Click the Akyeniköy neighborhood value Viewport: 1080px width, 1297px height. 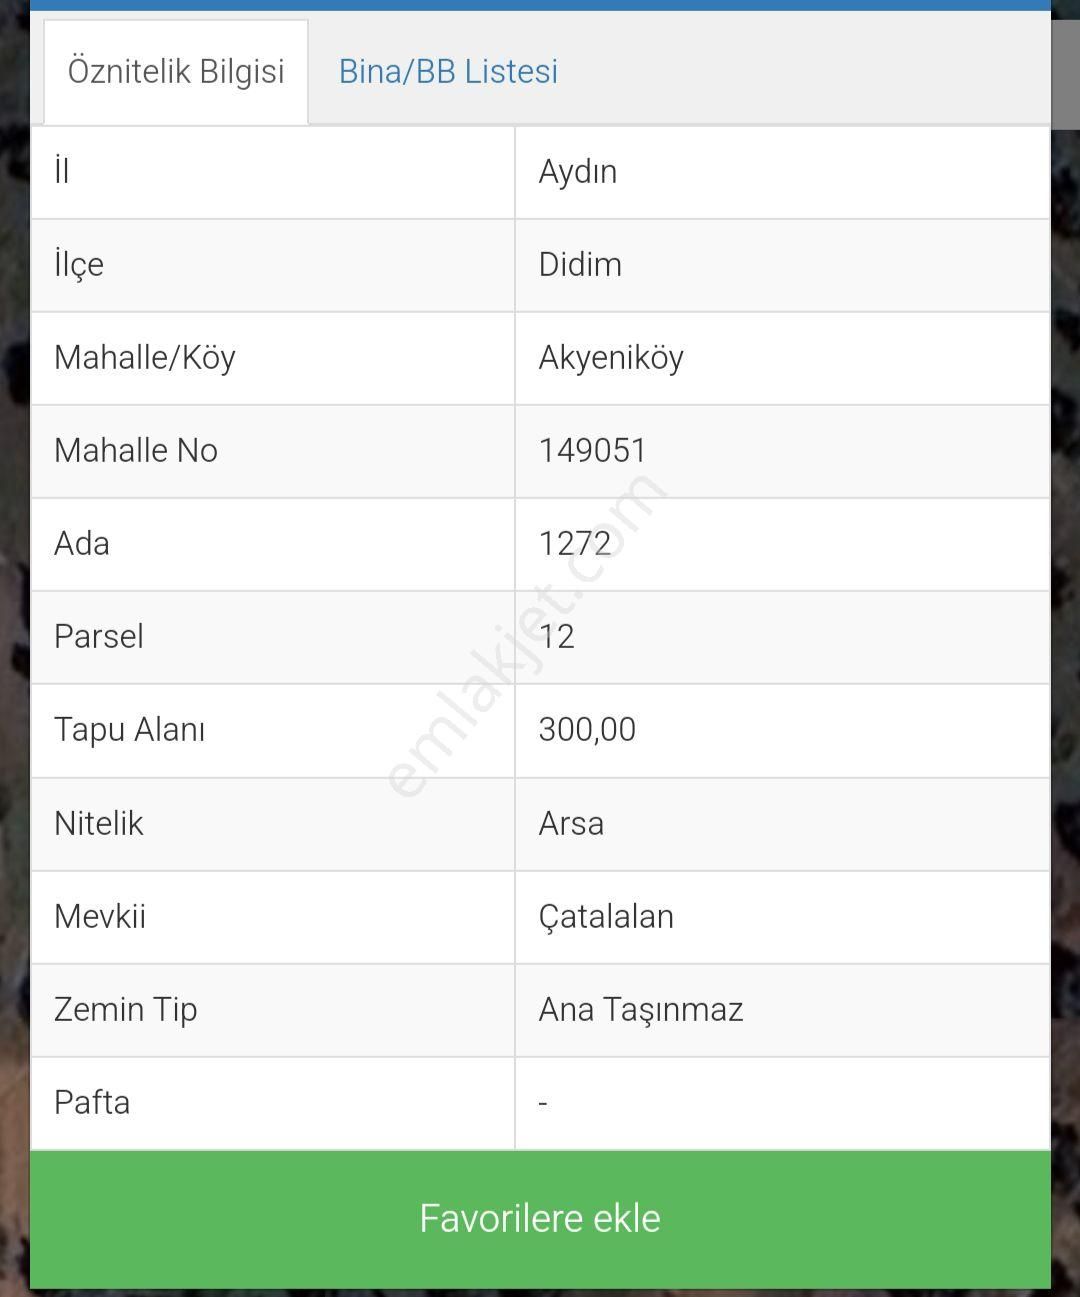[x=611, y=358]
